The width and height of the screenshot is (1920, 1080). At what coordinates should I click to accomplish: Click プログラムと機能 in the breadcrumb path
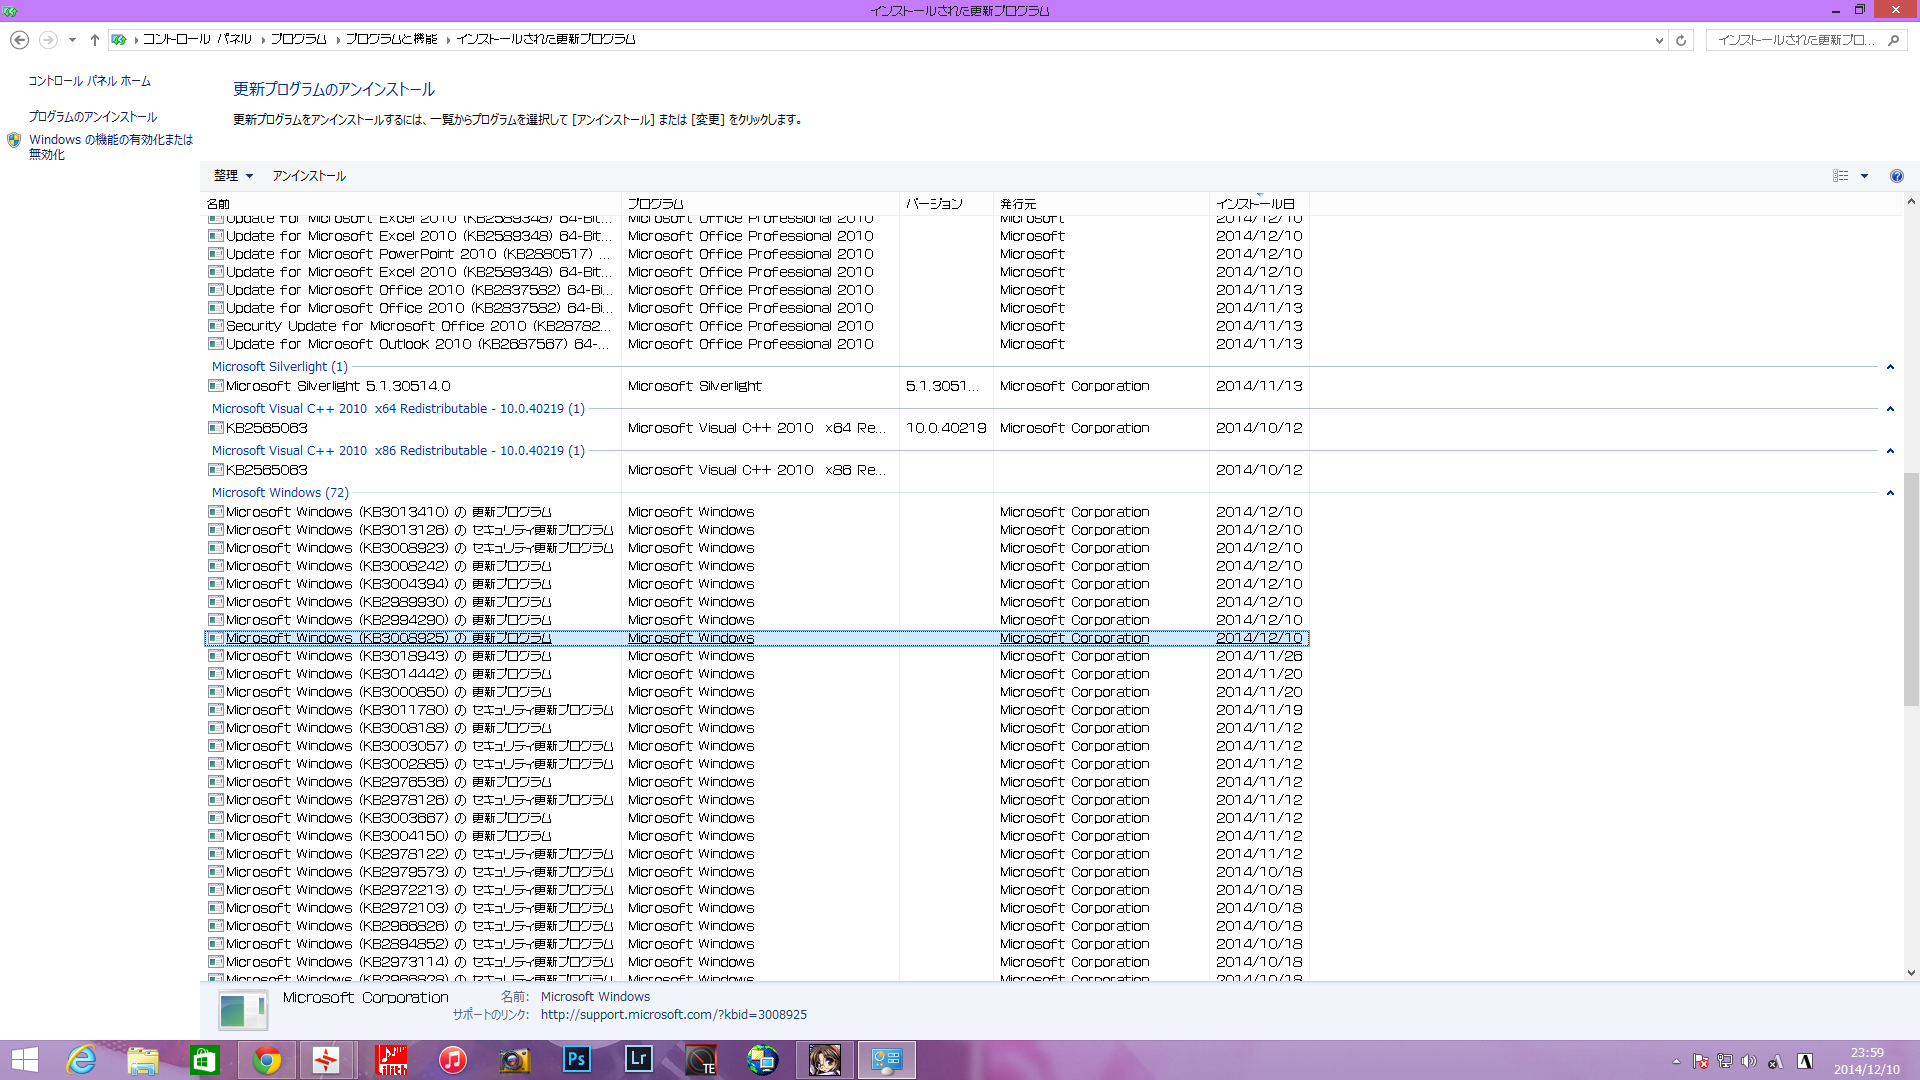(392, 39)
